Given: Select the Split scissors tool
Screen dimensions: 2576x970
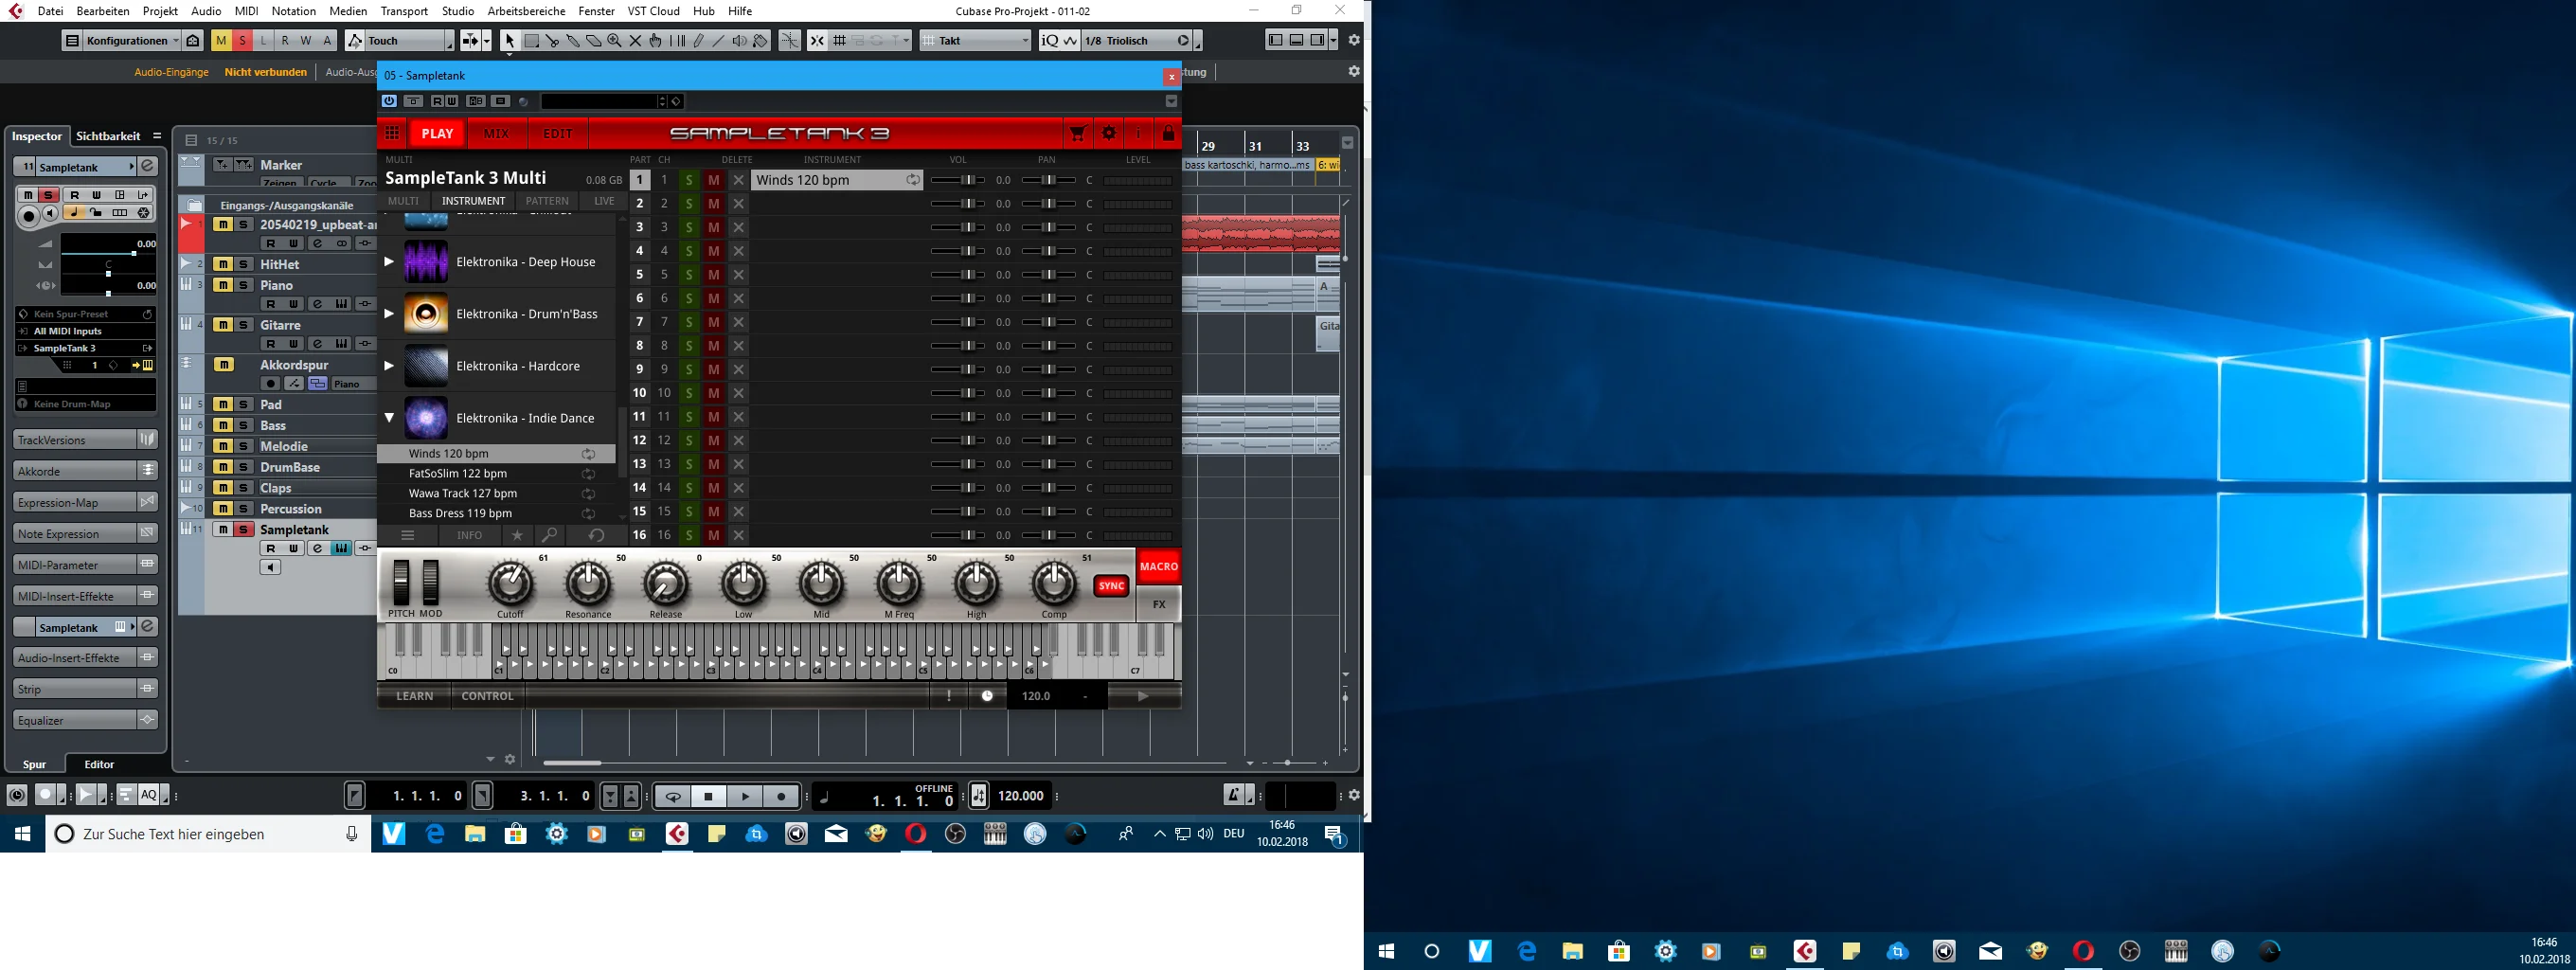Looking at the screenshot, I should point(553,41).
